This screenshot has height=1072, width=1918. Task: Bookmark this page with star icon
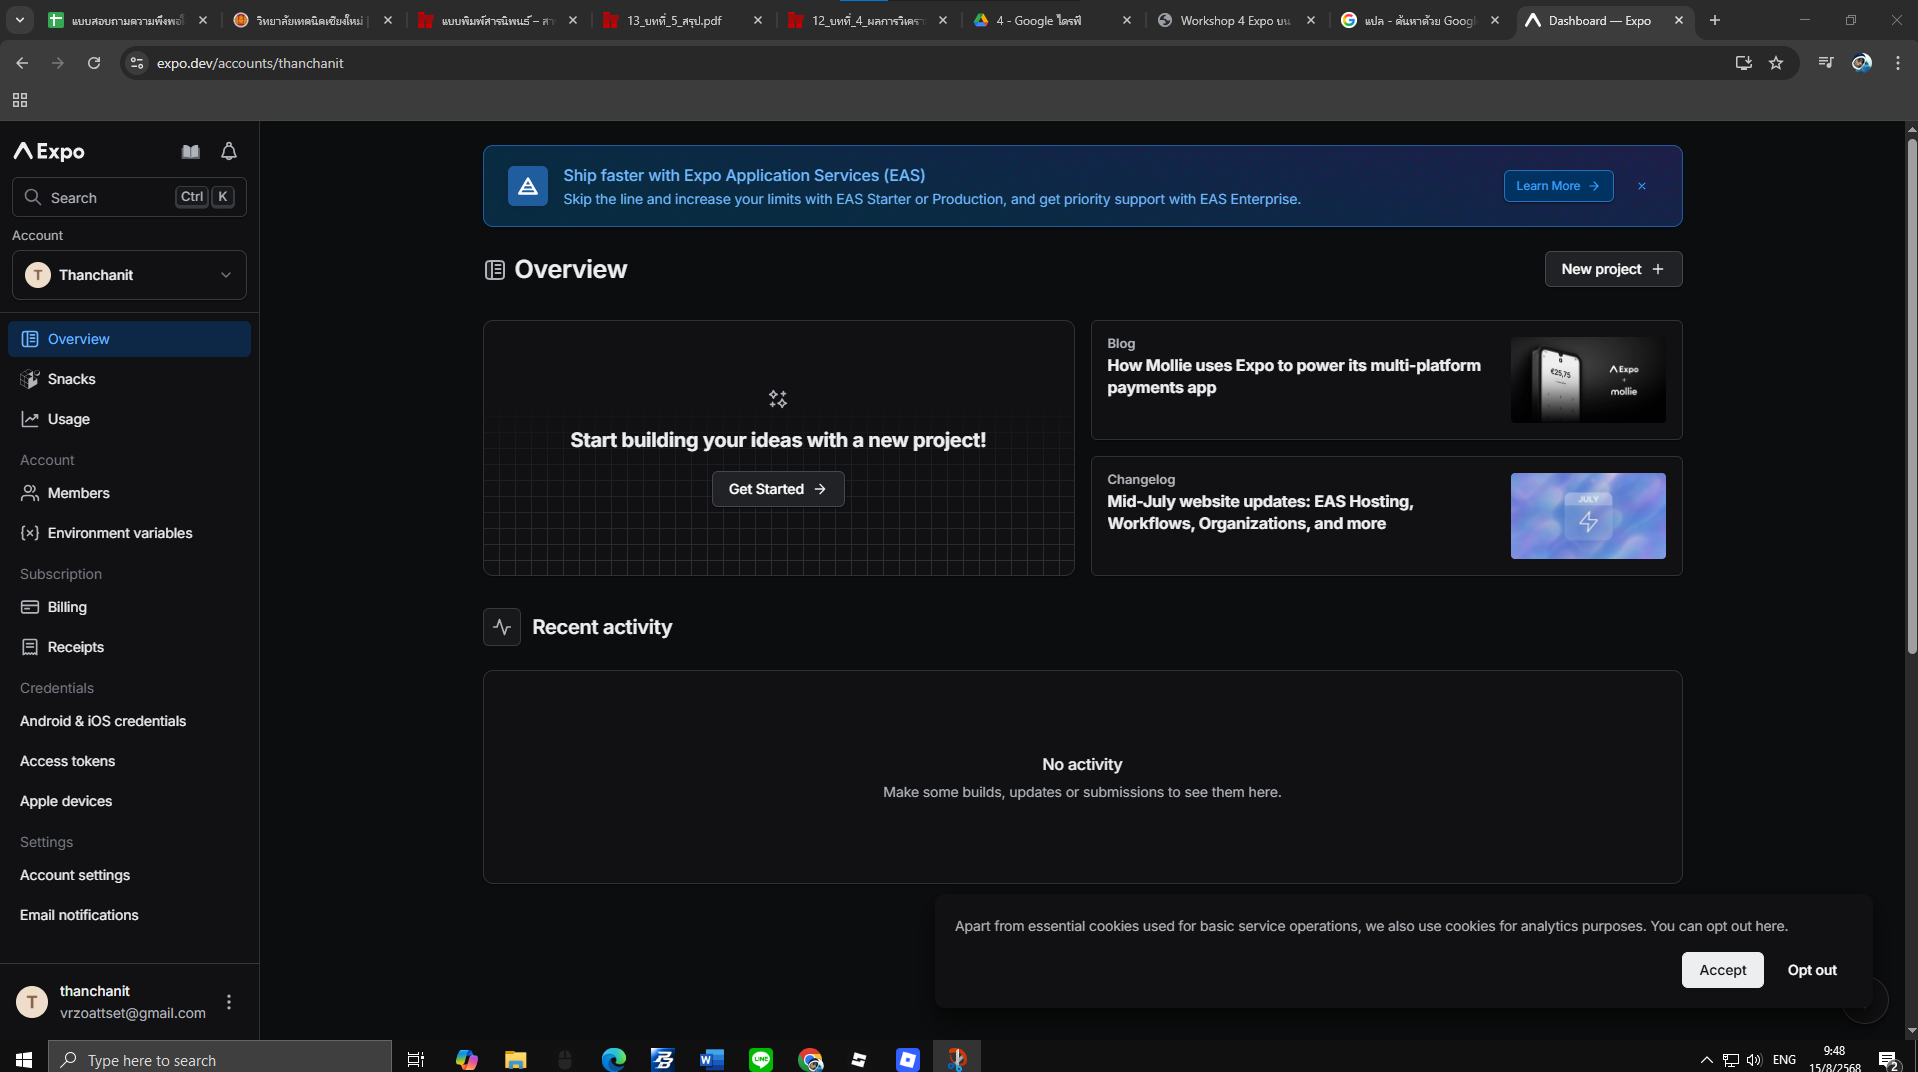tap(1776, 63)
